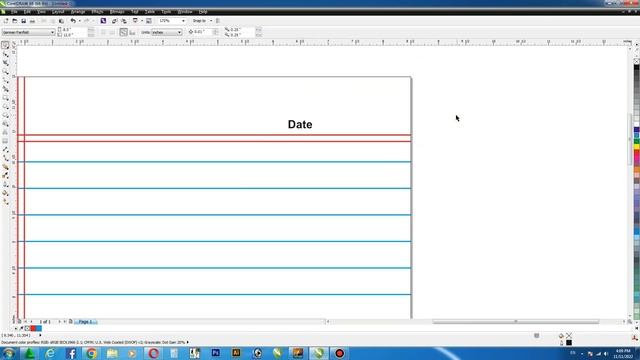Select the Basic Shapes tool
The image size is (640, 360).
[x=5, y=123]
